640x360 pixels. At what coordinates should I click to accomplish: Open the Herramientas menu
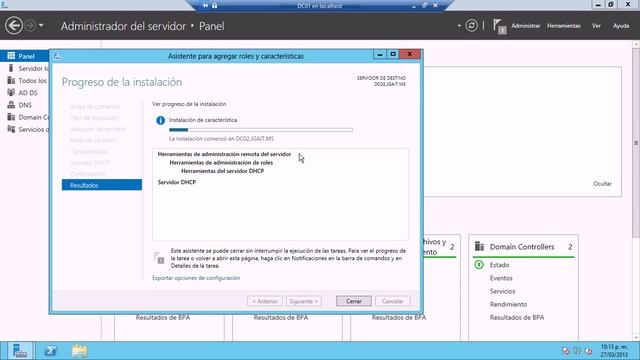coord(564,26)
